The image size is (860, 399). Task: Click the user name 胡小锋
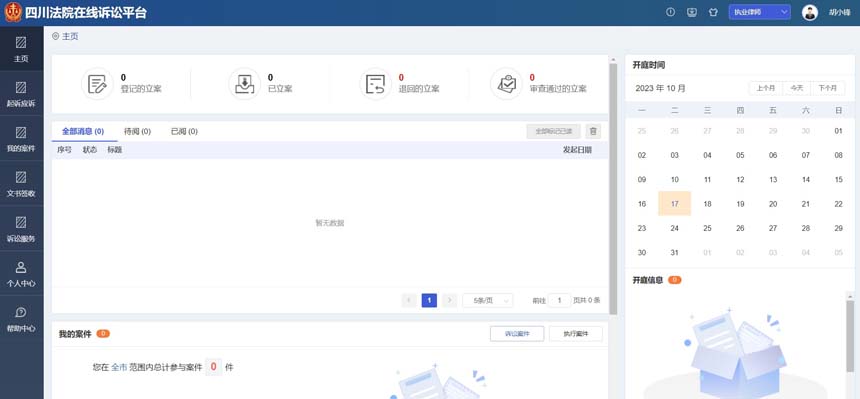click(839, 12)
